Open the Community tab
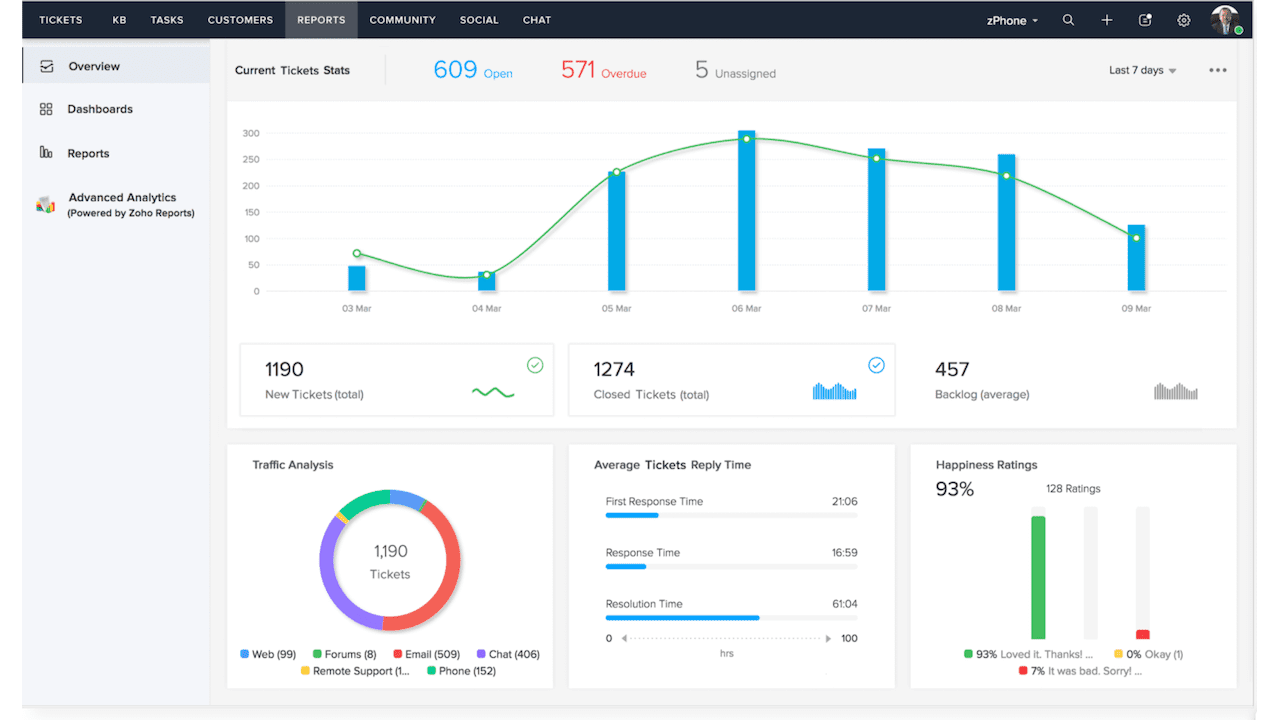1280x720 pixels. click(402, 20)
